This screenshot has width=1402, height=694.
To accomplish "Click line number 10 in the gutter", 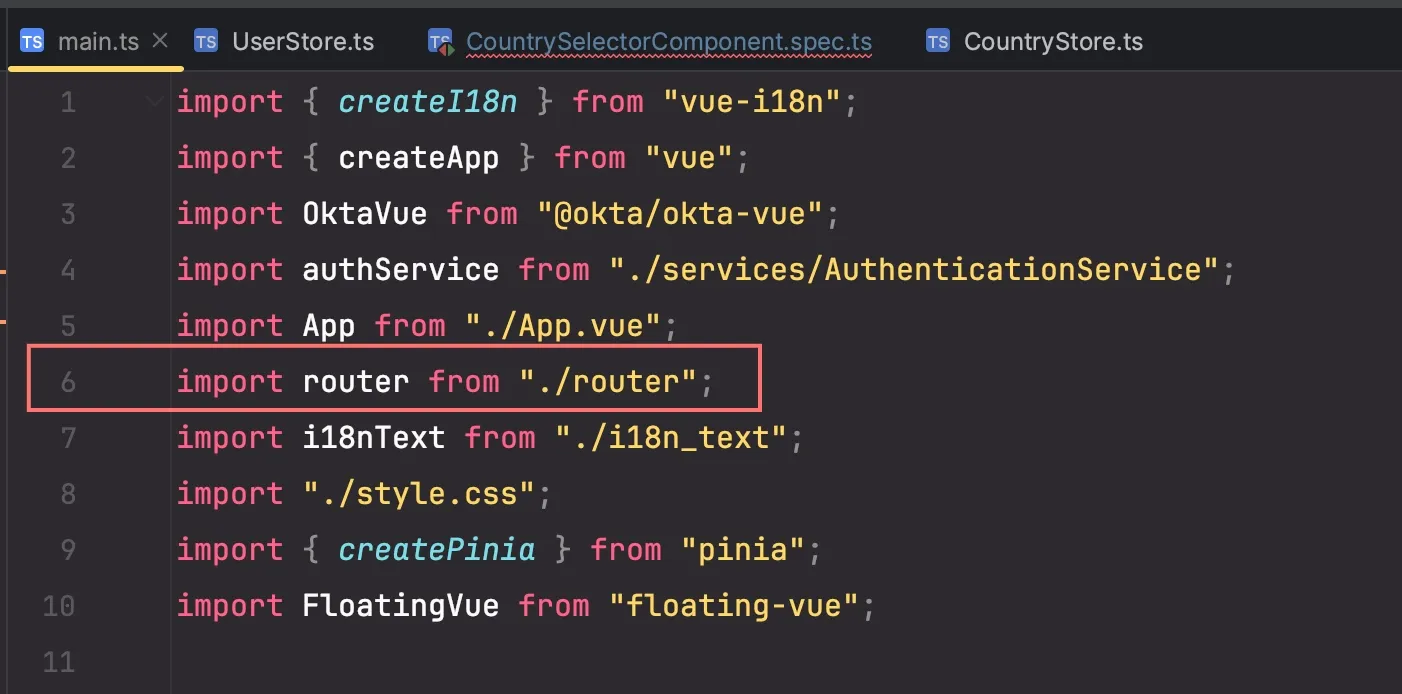I will click(59, 606).
